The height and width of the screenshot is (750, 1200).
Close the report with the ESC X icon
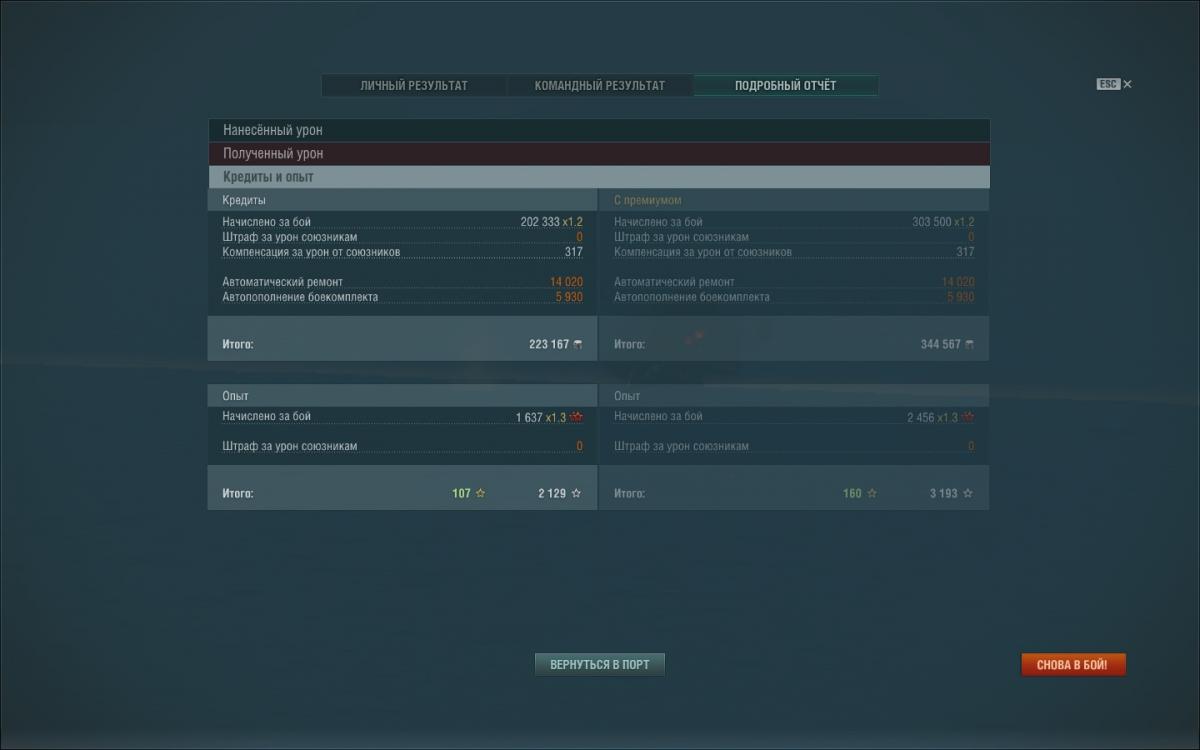pyautogui.click(x=1127, y=85)
